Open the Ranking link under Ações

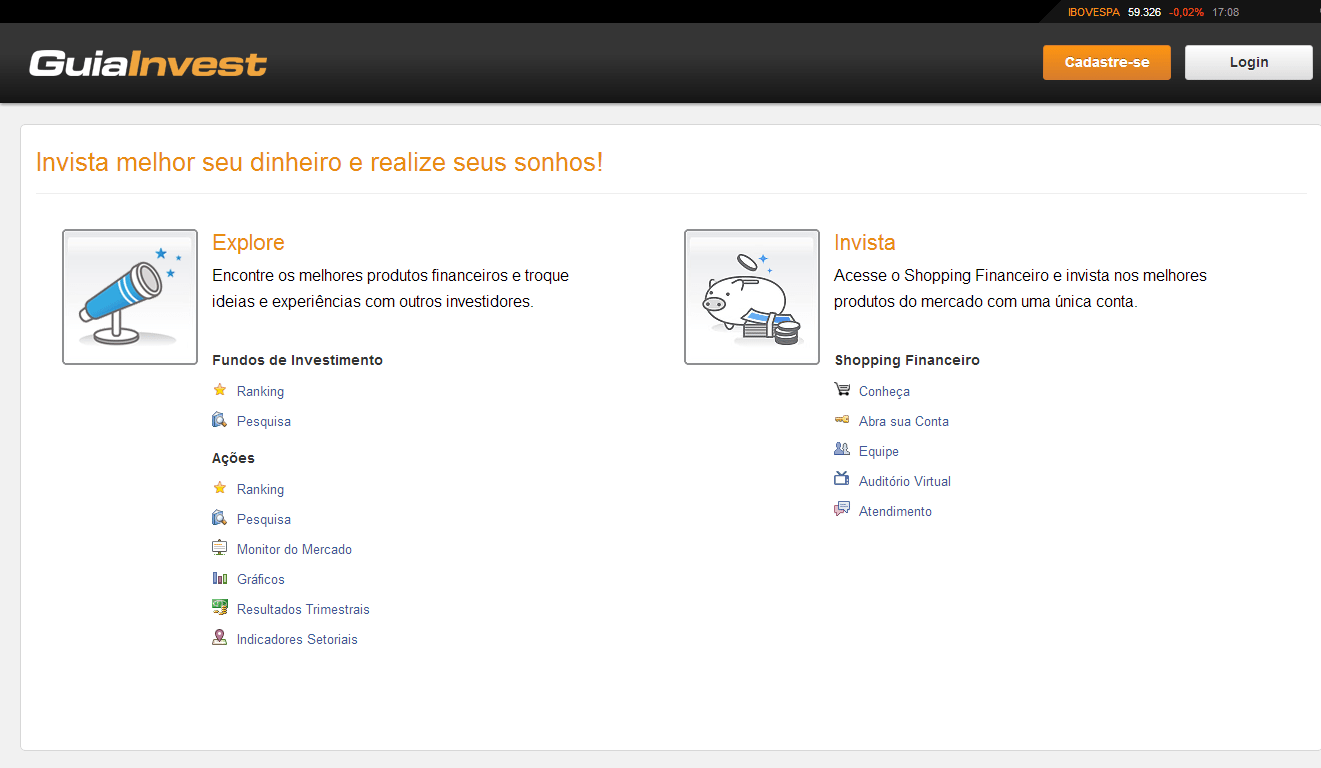pos(260,490)
